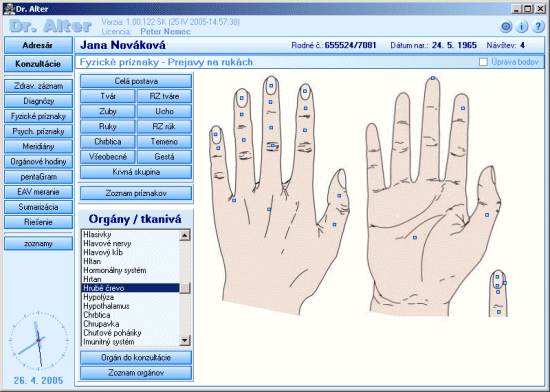The height and width of the screenshot is (392, 550).
Task: Click the organ list scroll down arrow
Action: tap(185, 340)
